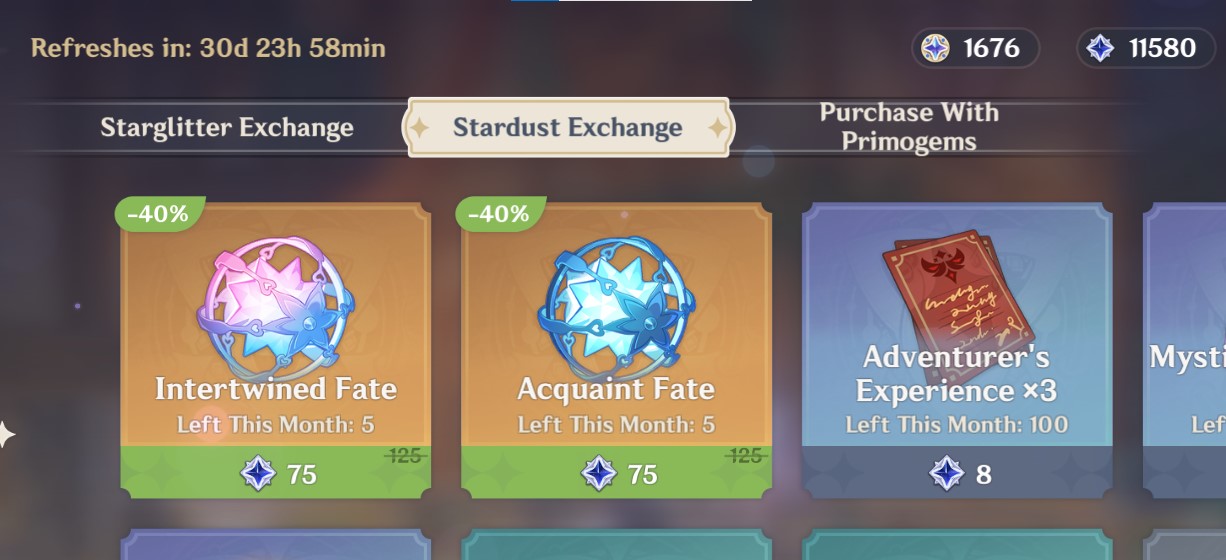
Task: Open the partially visible Mystic item card
Action: (x=1185, y=350)
